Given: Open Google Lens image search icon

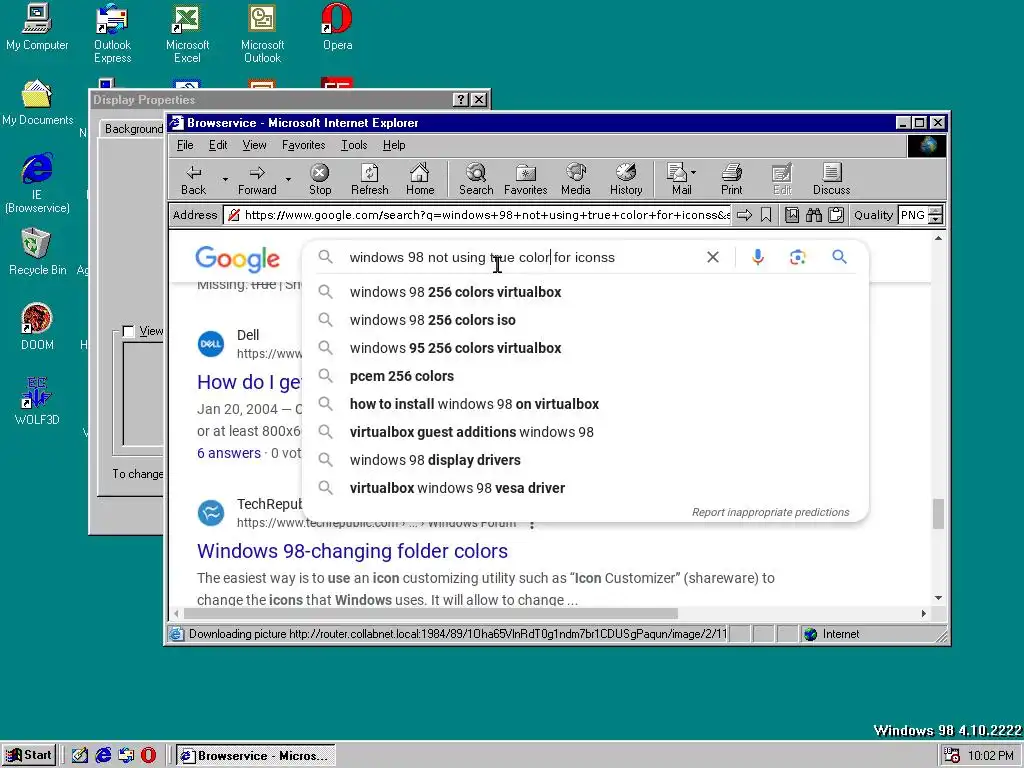Looking at the screenshot, I should pyautogui.click(x=797, y=257).
